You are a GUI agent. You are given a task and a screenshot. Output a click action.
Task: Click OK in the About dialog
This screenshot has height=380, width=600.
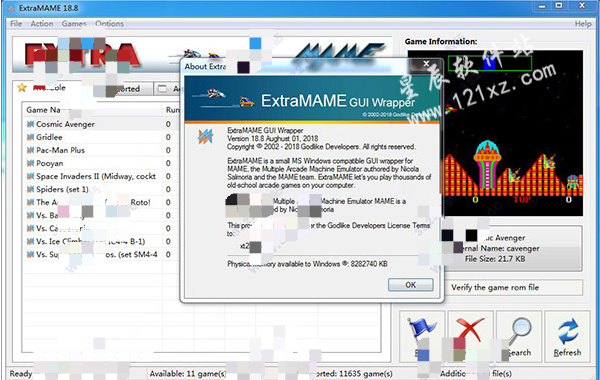[x=411, y=285]
